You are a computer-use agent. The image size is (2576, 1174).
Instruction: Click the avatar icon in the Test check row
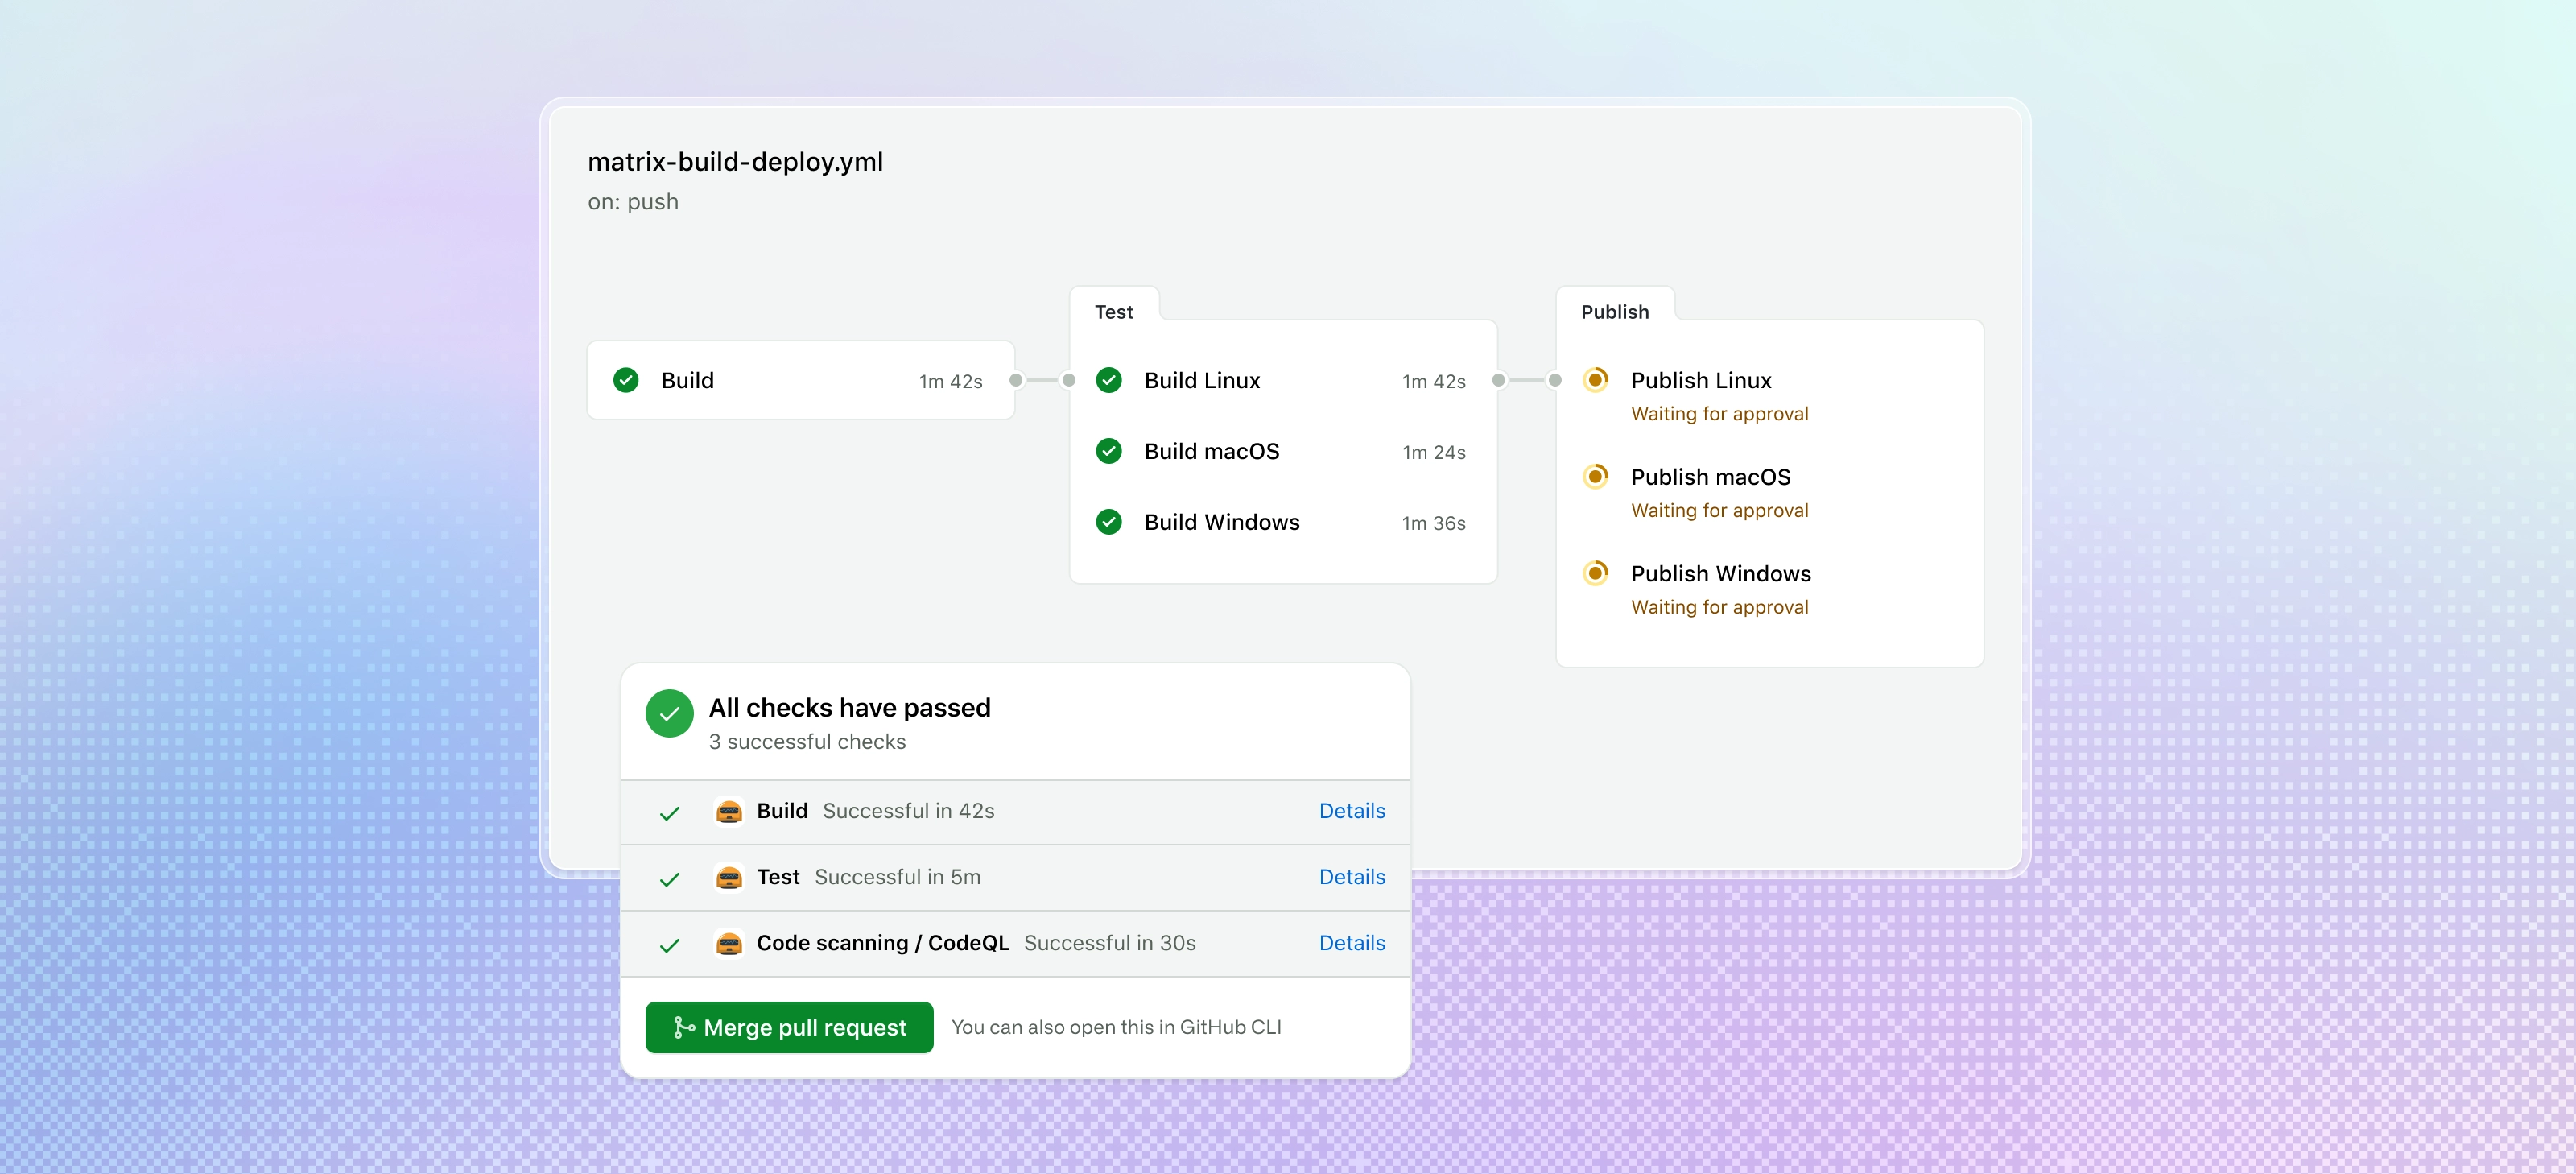tap(729, 877)
